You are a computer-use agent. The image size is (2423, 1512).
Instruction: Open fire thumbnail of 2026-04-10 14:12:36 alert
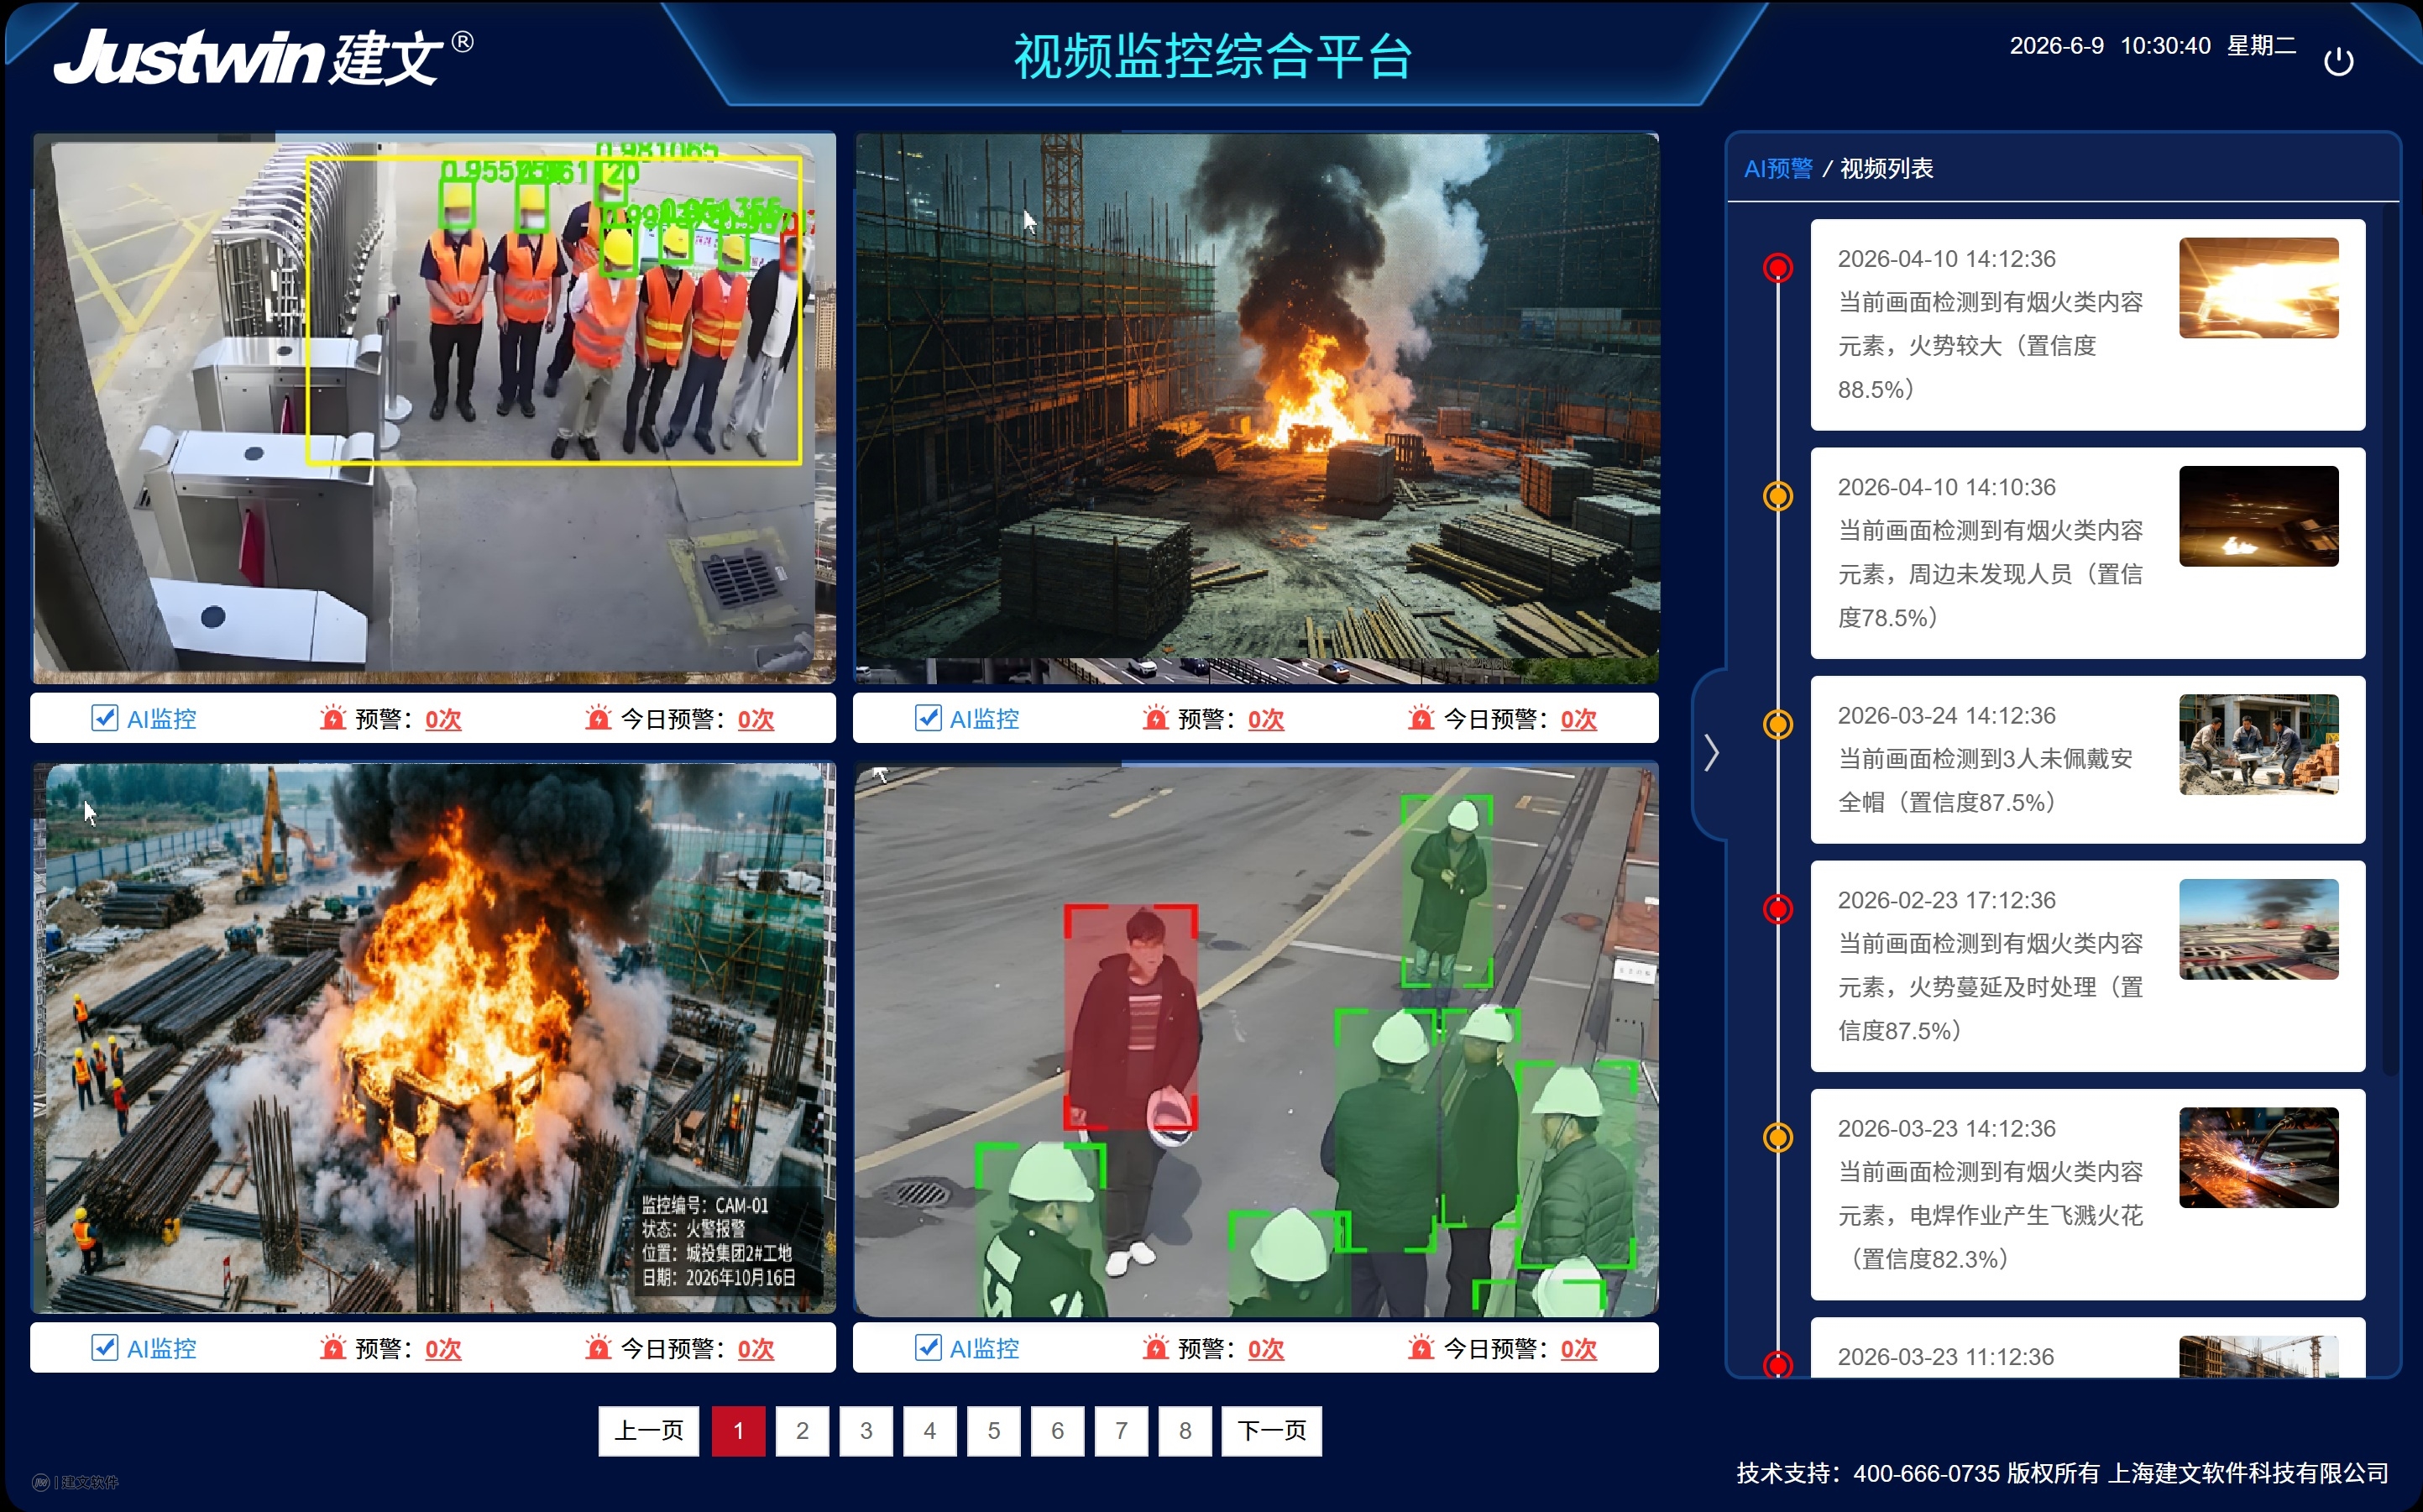(x=2258, y=288)
